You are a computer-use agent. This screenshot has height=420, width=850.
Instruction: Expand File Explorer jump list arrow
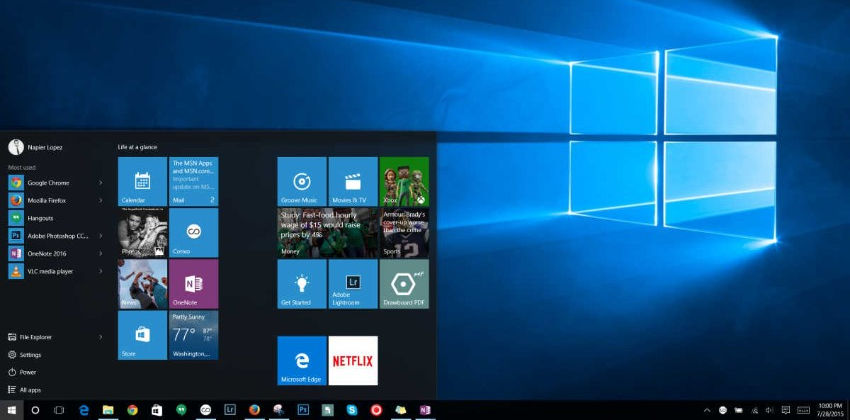pos(100,337)
